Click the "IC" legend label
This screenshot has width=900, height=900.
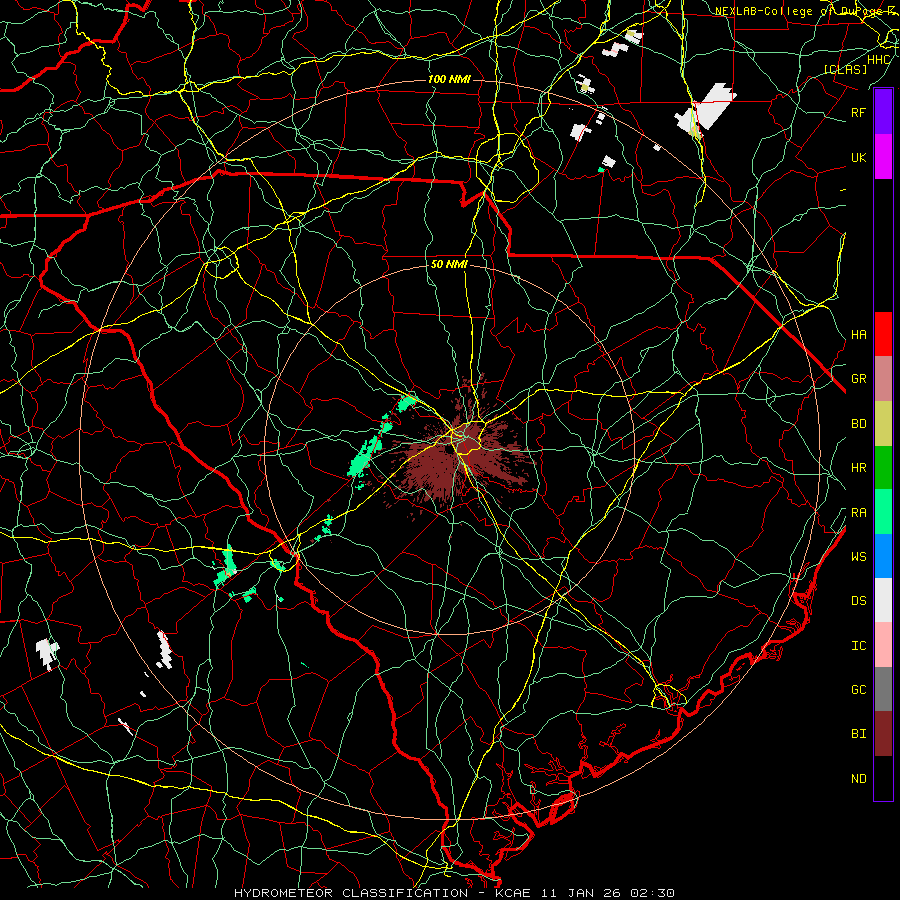click(858, 645)
